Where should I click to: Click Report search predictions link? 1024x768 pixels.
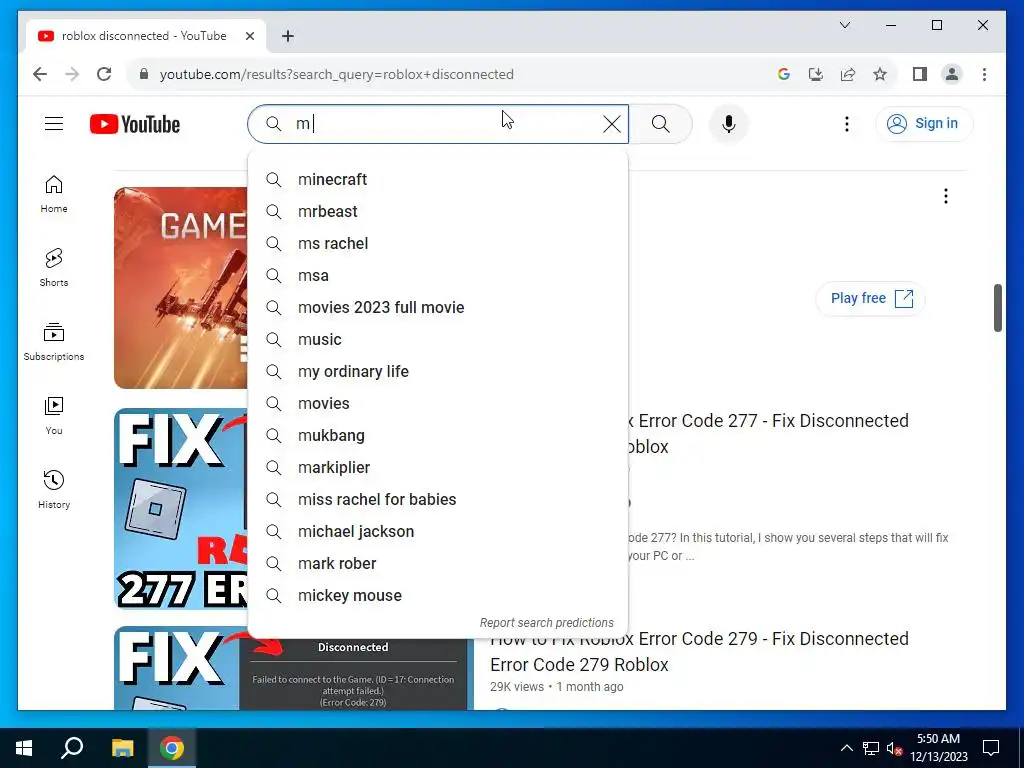coord(547,622)
